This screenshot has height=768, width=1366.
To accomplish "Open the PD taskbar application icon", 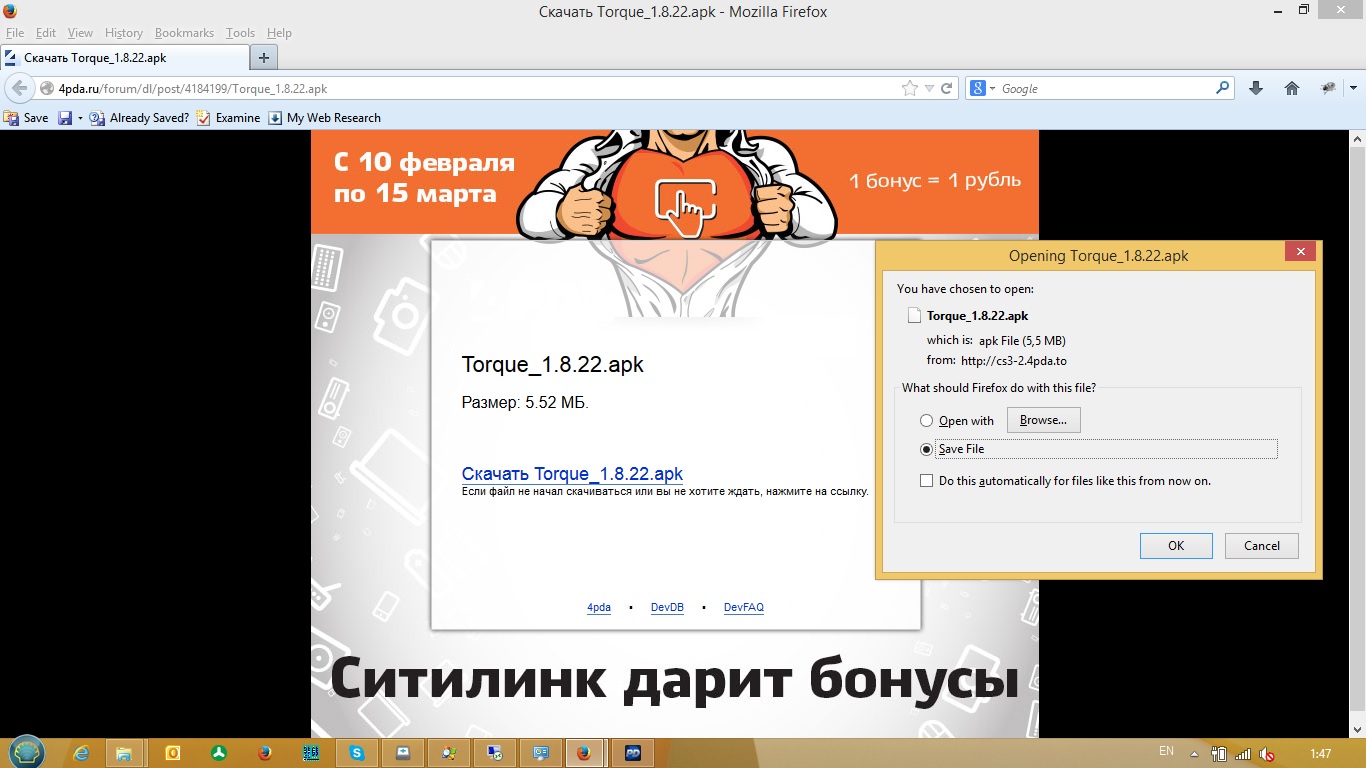I will 631,753.
